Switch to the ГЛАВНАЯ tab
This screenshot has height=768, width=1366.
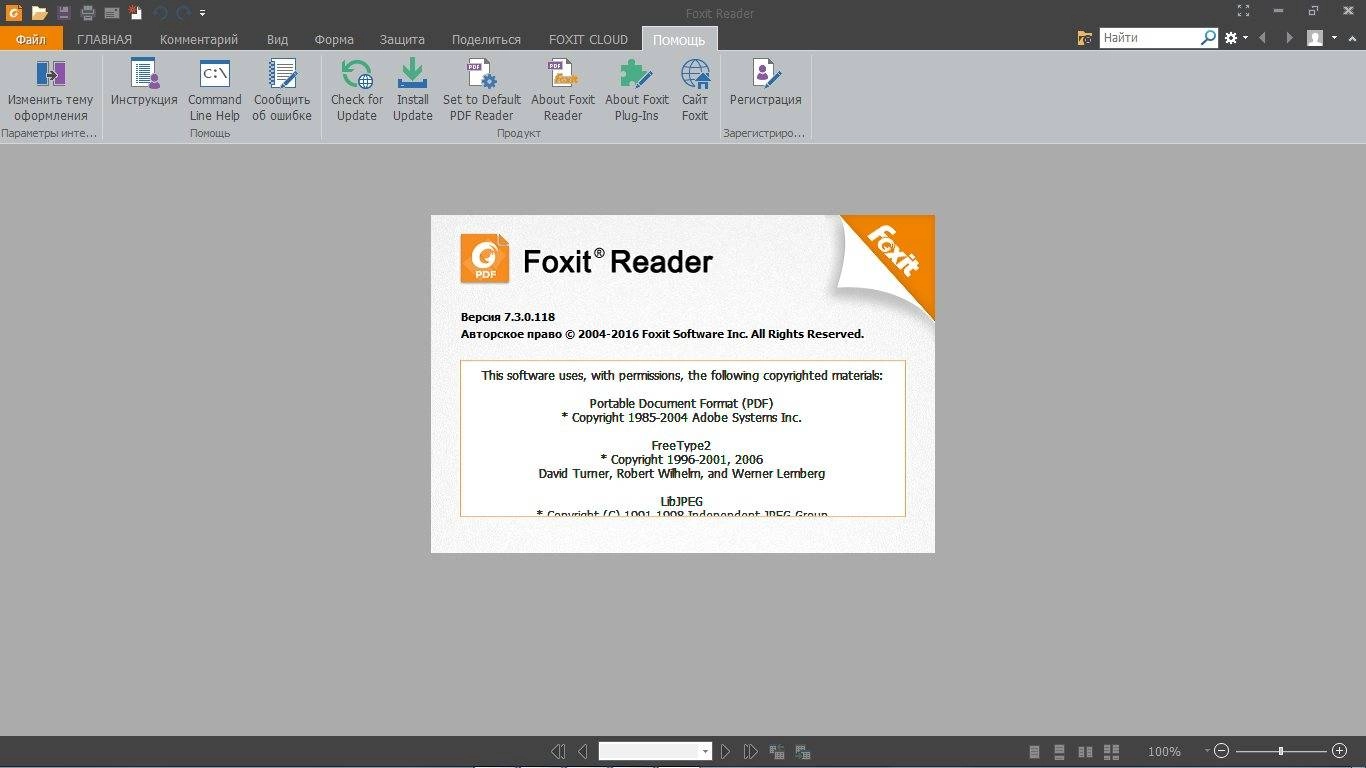click(105, 39)
